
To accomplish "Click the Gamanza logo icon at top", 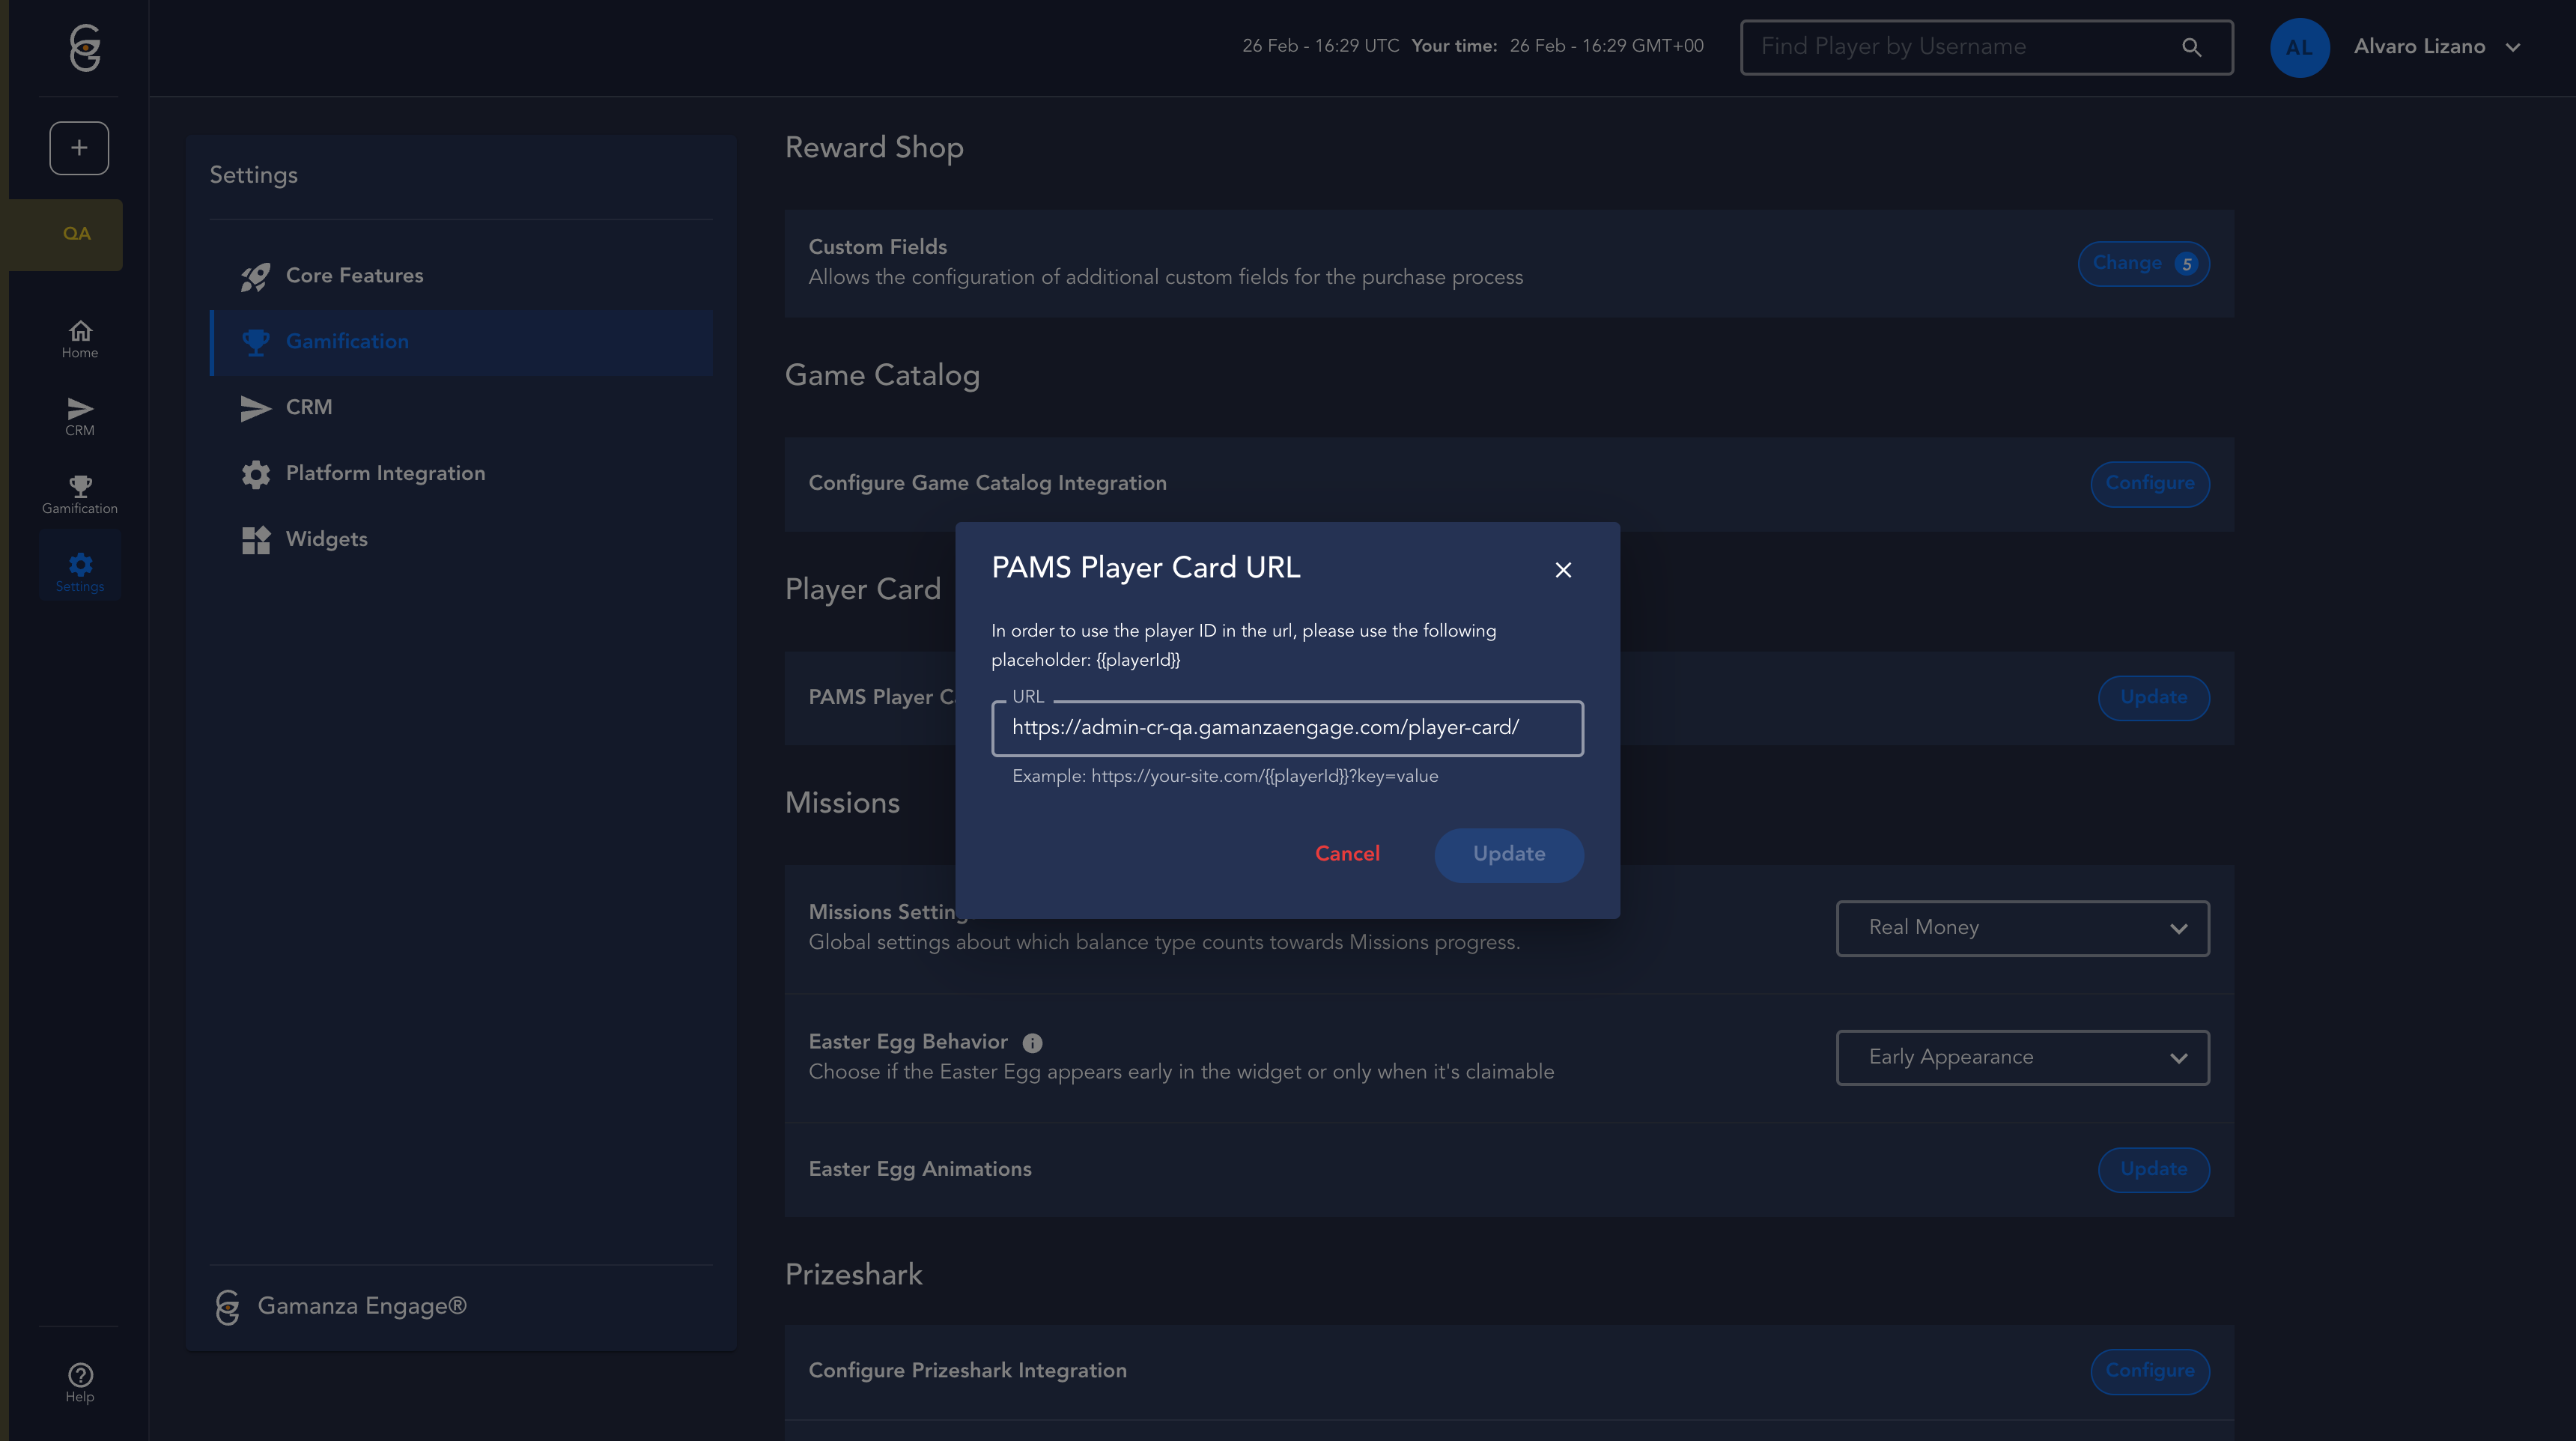I will point(85,47).
